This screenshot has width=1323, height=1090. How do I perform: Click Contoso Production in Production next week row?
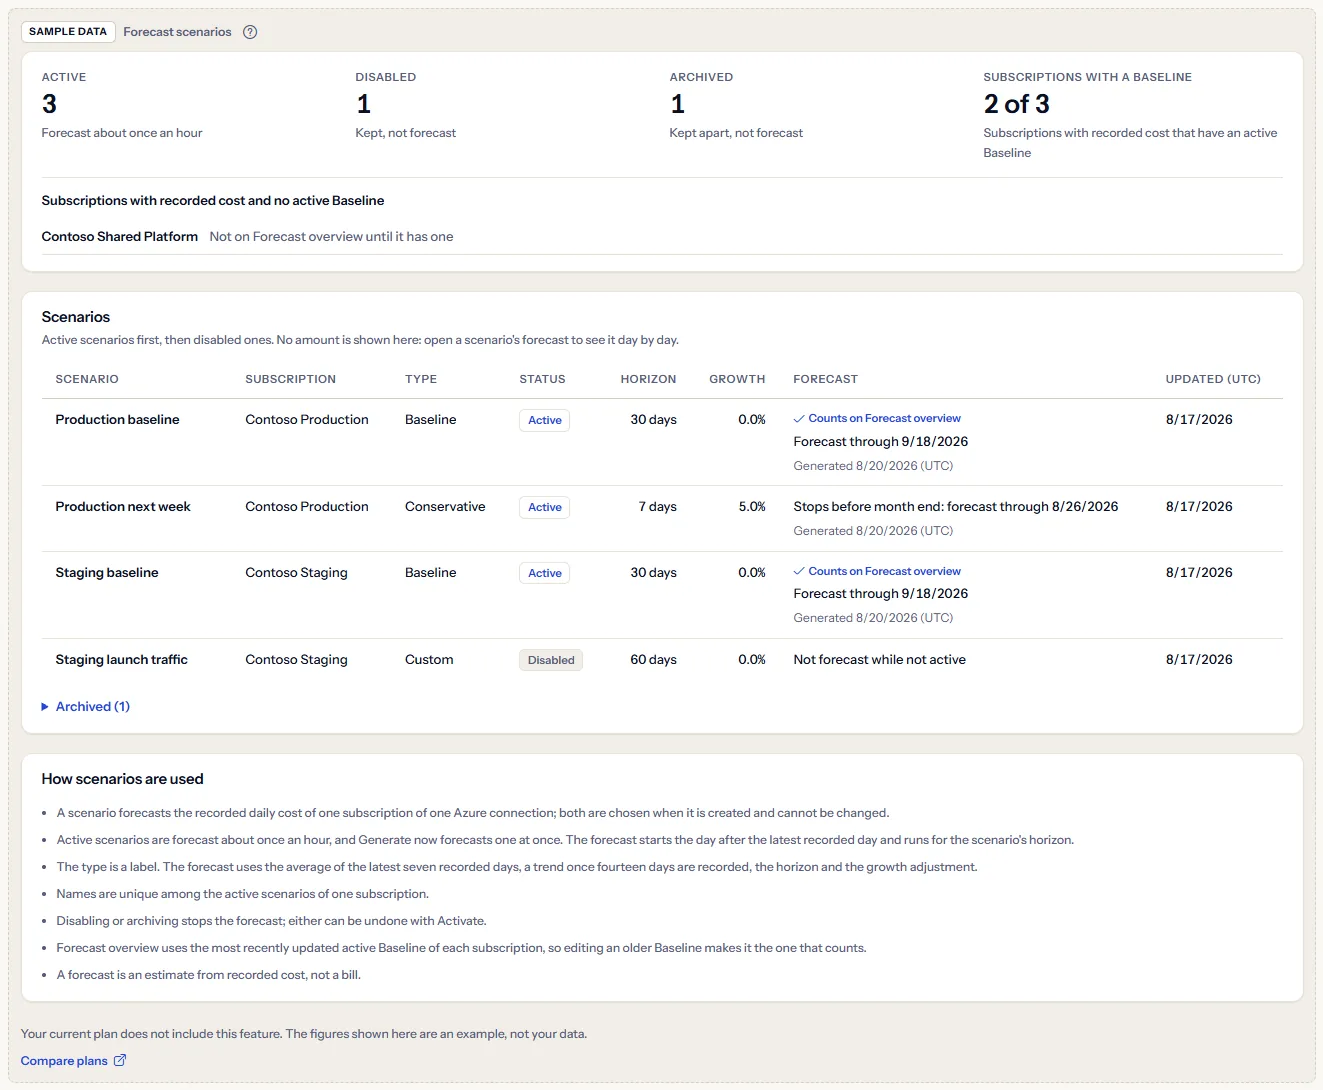pyautogui.click(x=307, y=507)
